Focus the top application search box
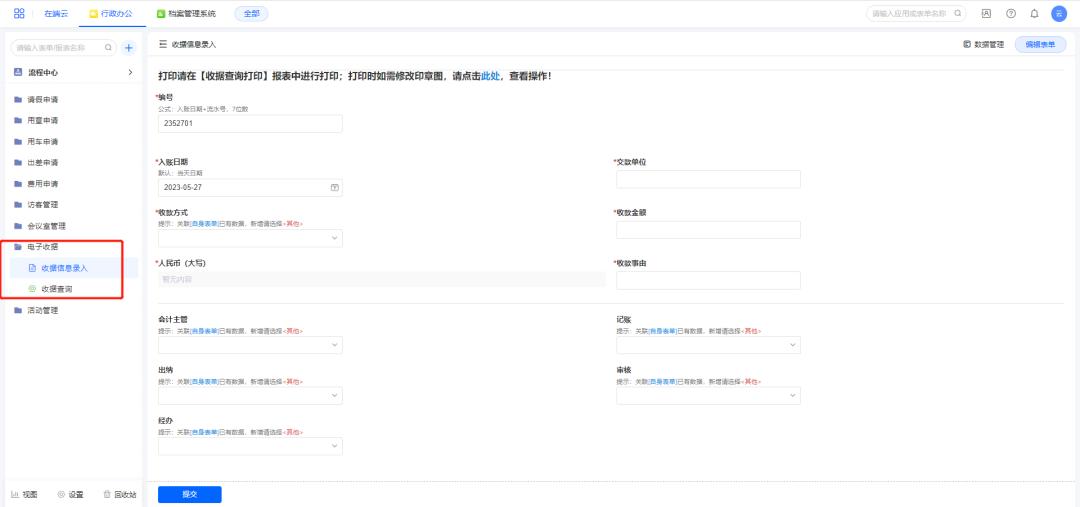Viewport: 1080px width, 507px height. (916, 13)
